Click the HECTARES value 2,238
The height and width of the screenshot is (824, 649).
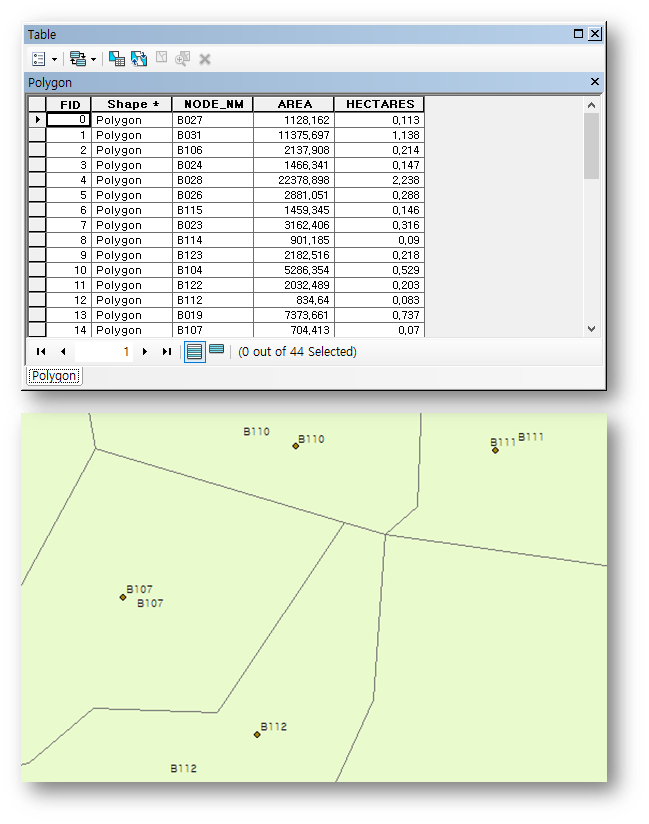tap(379, 180)
